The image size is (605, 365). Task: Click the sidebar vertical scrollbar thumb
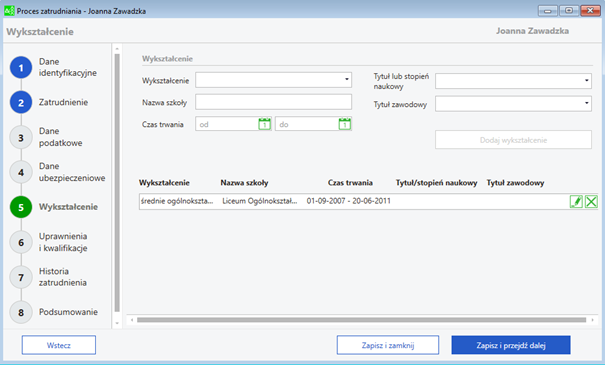pyautogui.click(x=117, y=182)
